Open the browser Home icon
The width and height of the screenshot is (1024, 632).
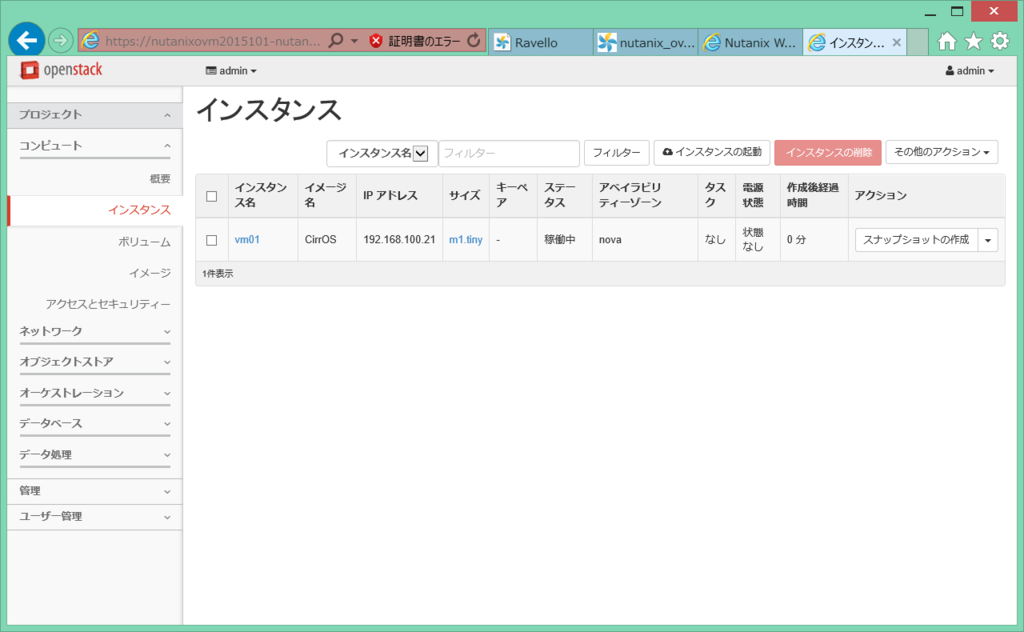click(947, 42)
